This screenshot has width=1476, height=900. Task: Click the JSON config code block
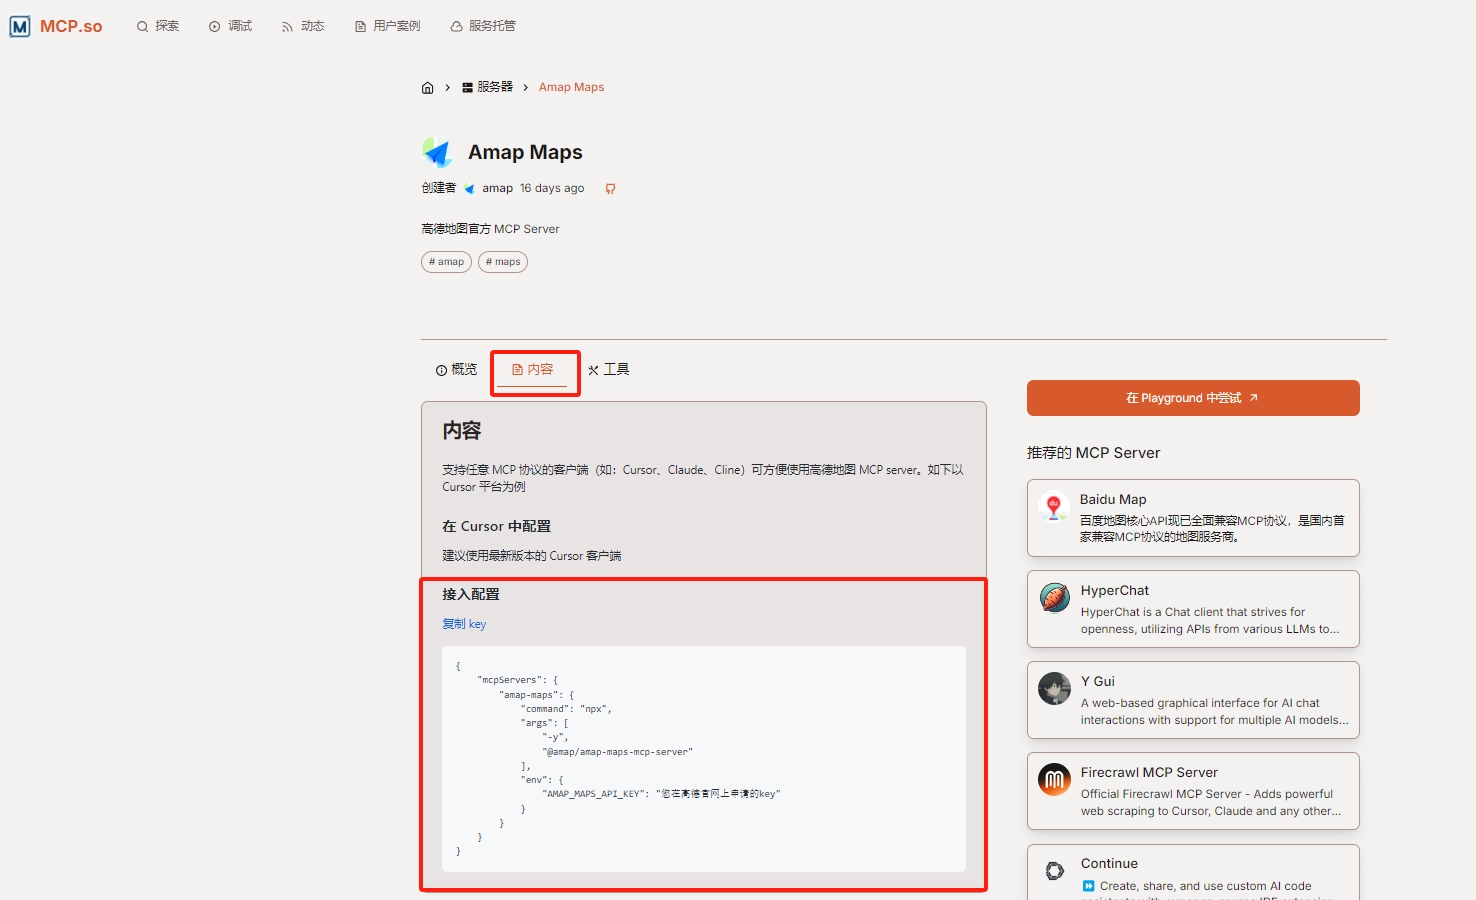pyautogui.click(x=704, y=759)
